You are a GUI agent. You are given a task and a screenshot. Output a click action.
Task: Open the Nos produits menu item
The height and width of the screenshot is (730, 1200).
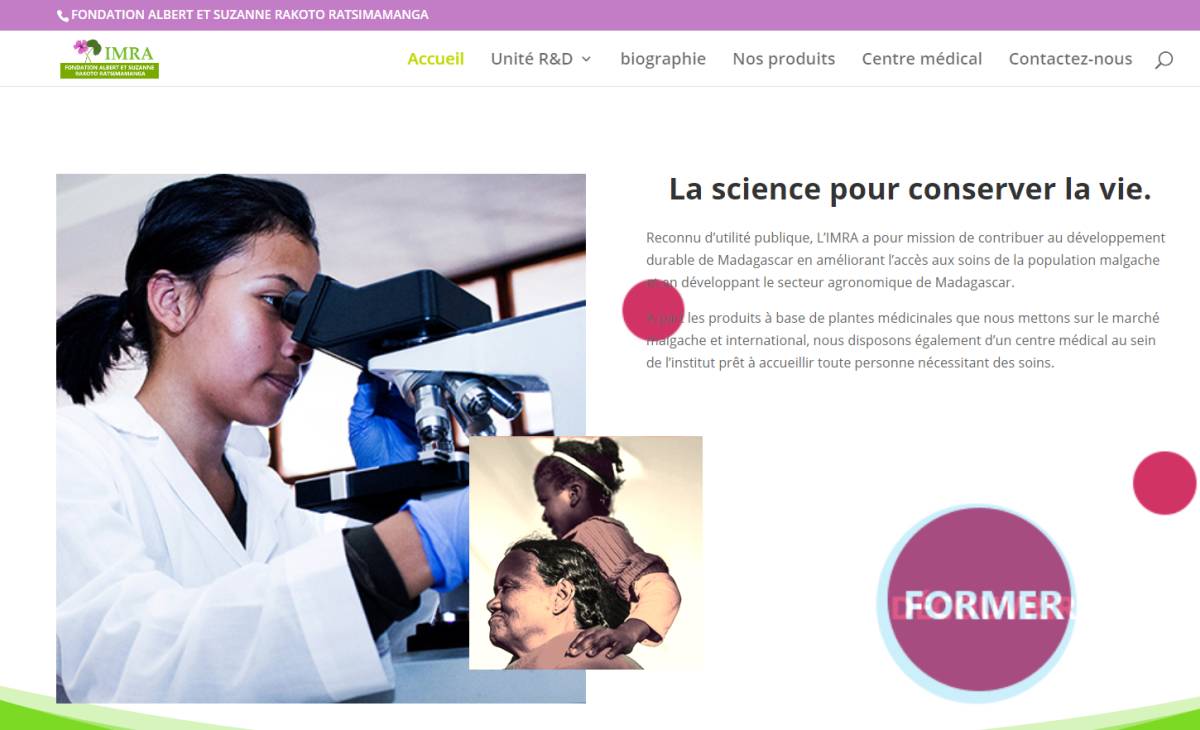click(x=784, y=59)
